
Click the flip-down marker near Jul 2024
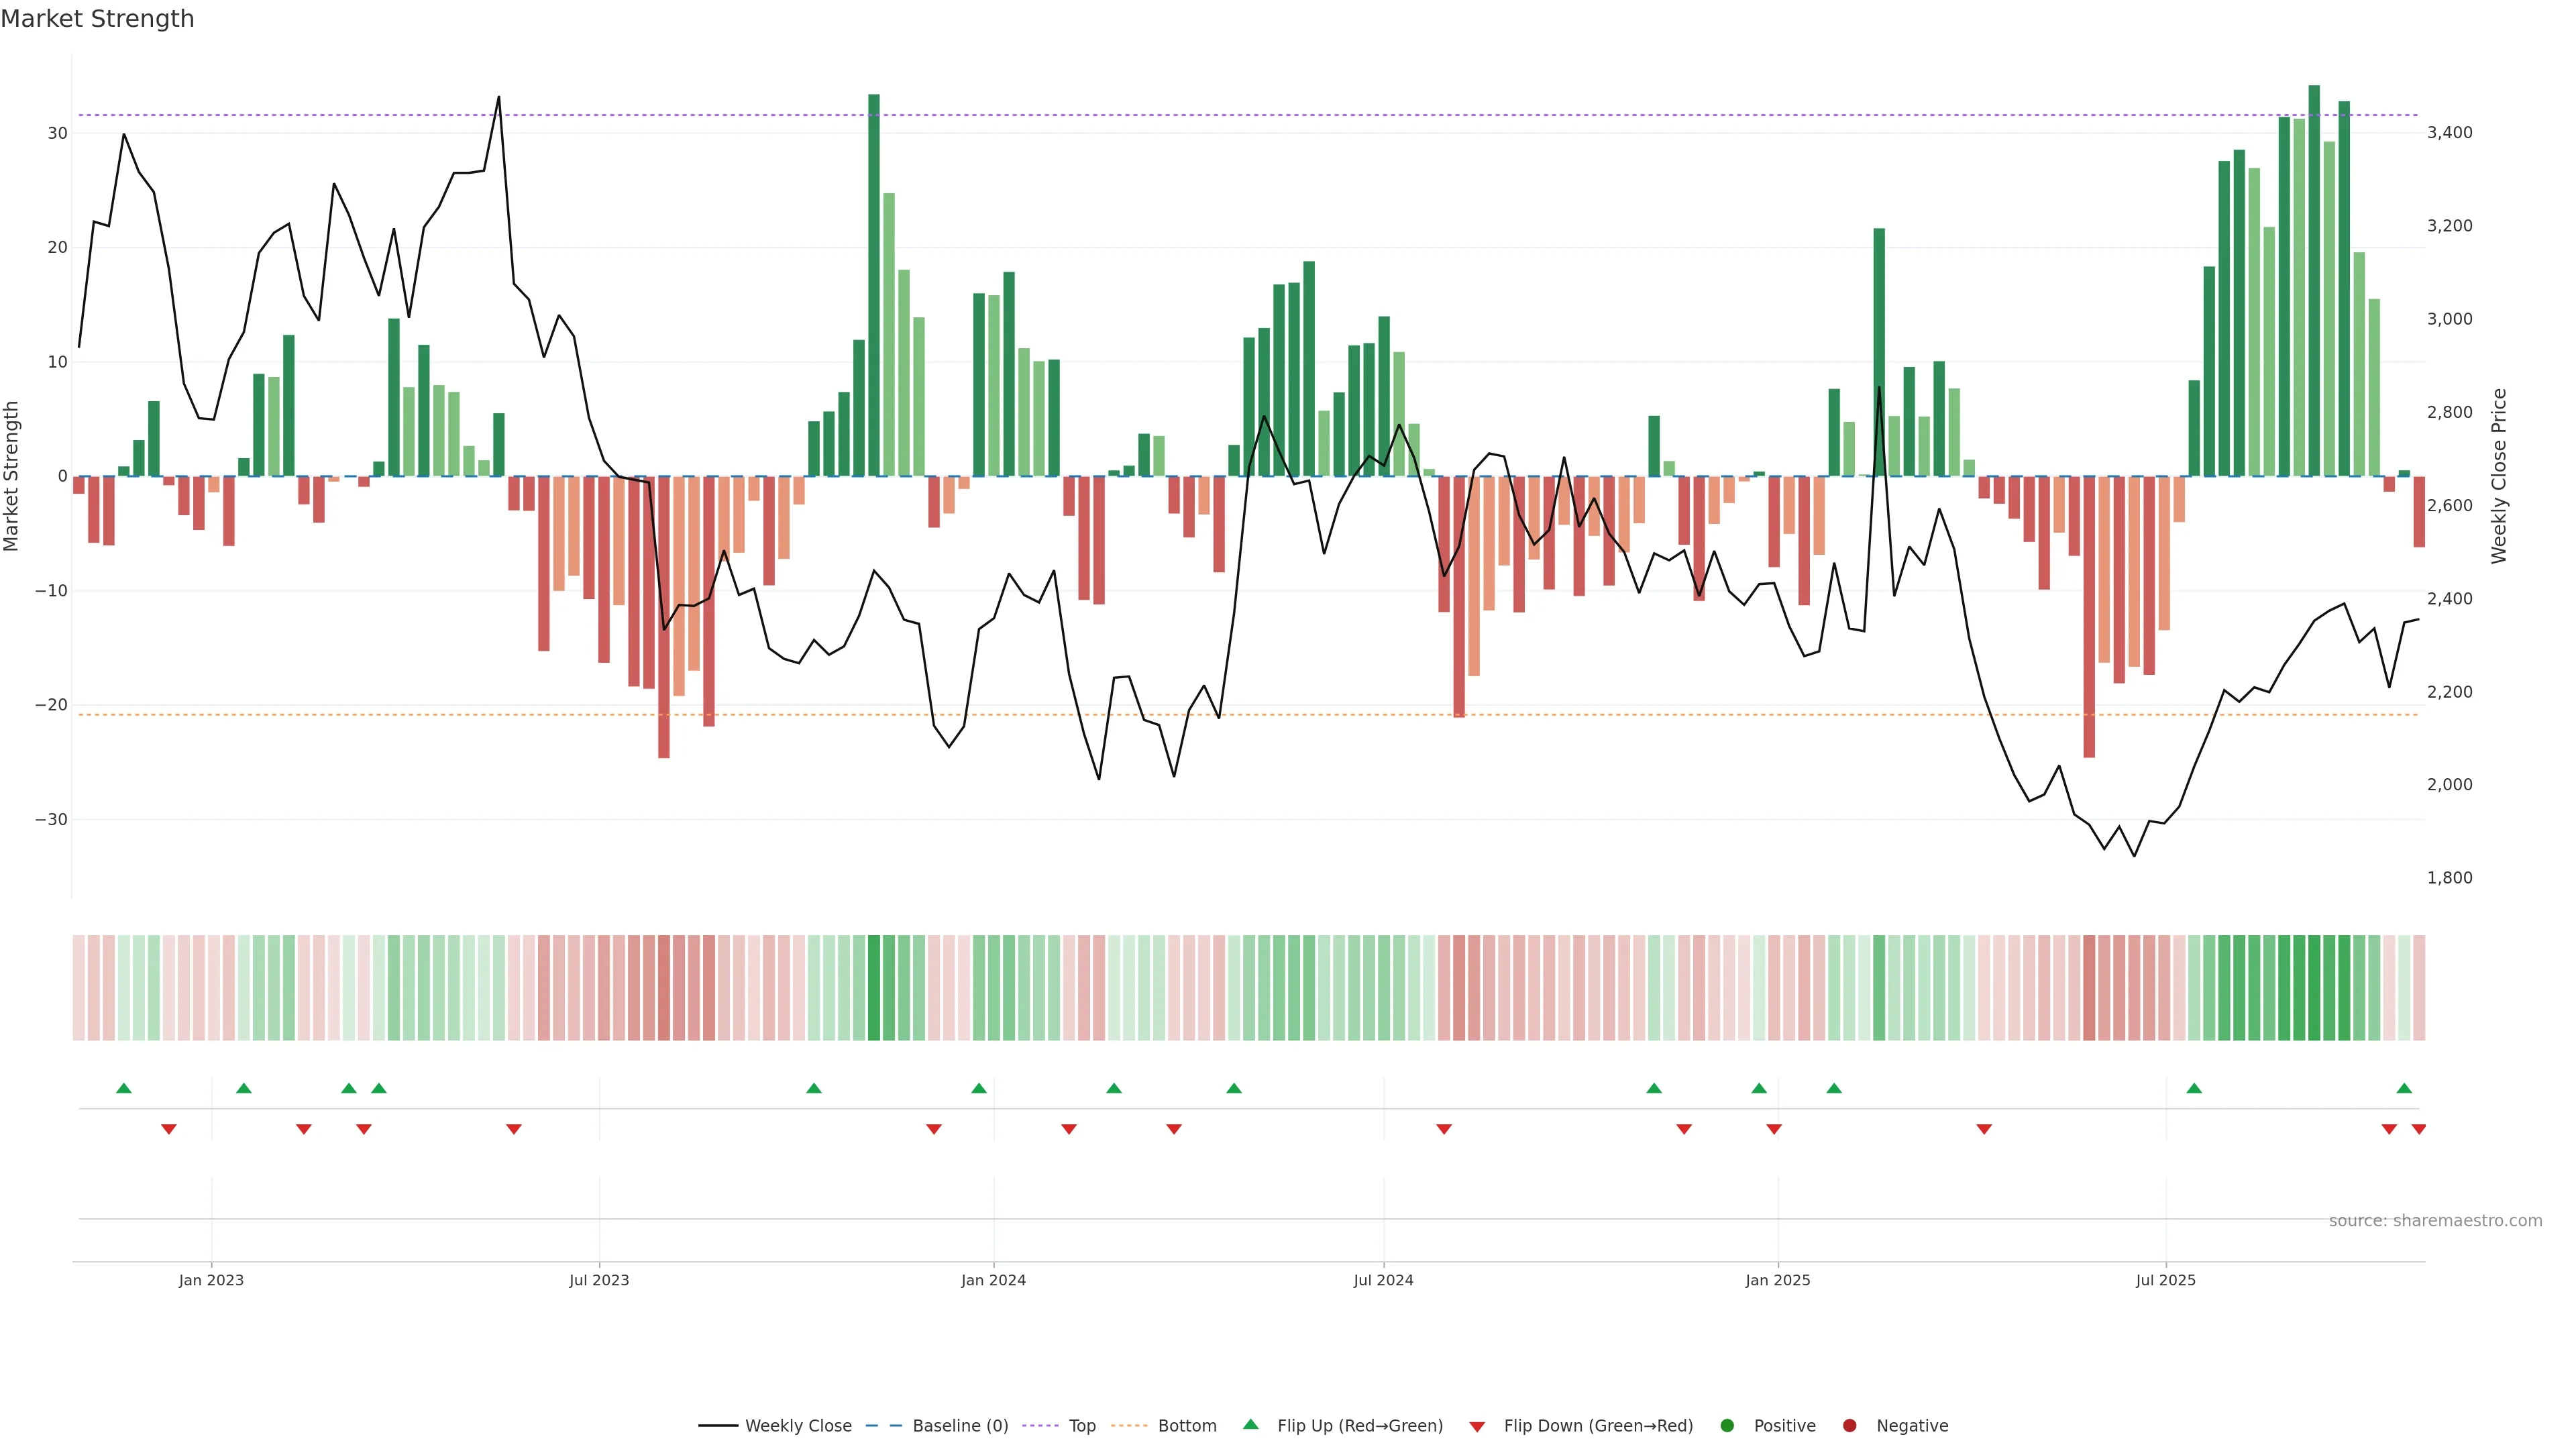[1443, 1129]
